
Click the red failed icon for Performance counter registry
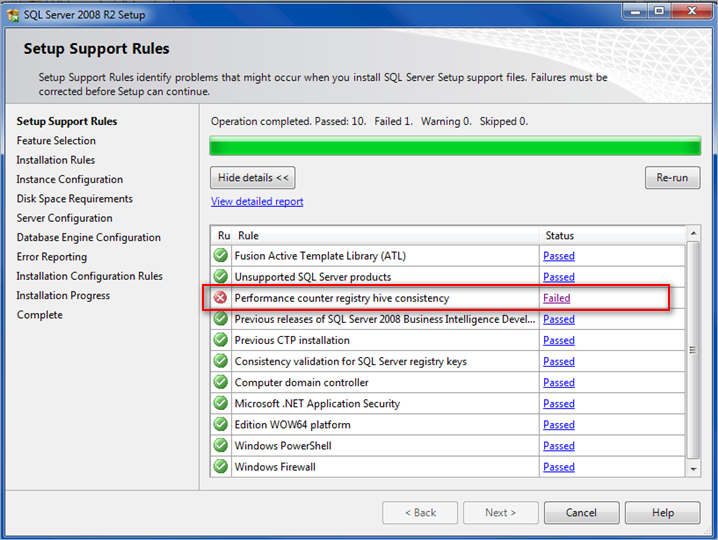point(221,298)
